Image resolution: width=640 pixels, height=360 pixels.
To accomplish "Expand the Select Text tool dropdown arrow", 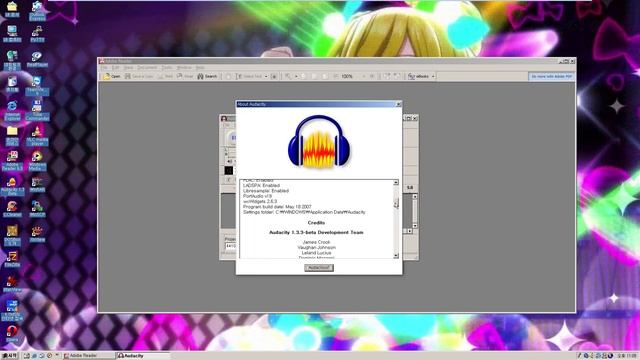I will coord(266,76).
